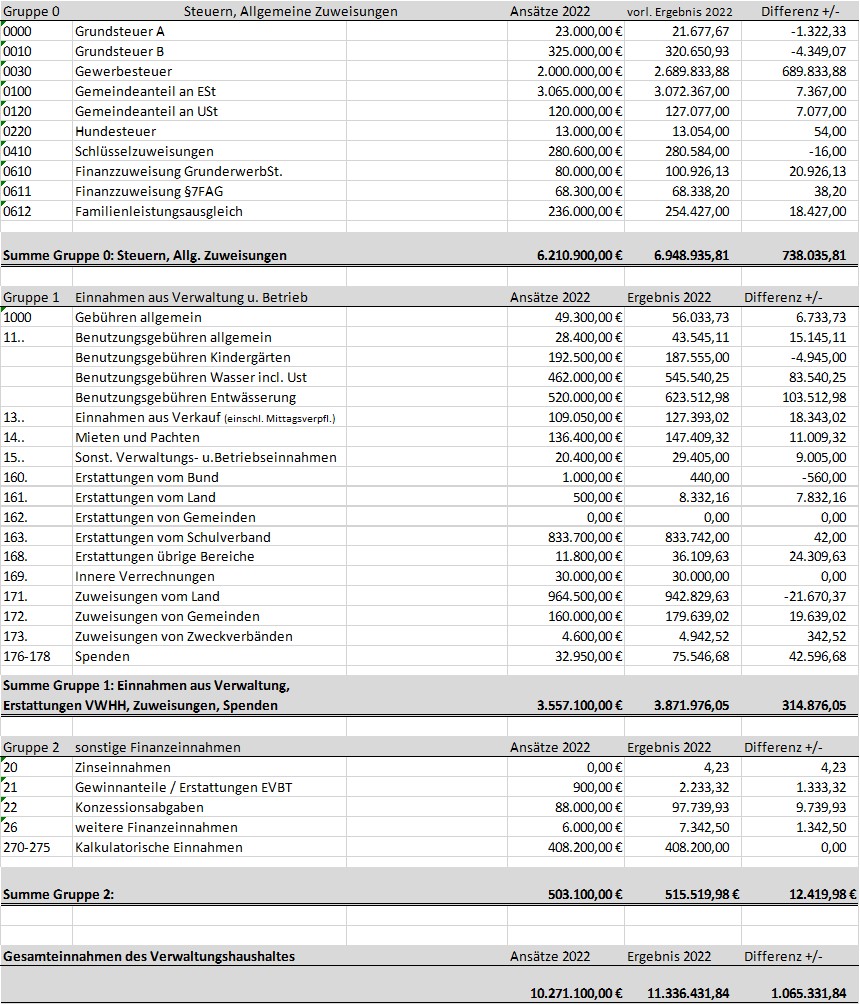The height and width of the screenshot is (1005, 860).
Task: Select Gemeindeanteil an USt row label
Action: pyautogui.click(x=209, y=111)
